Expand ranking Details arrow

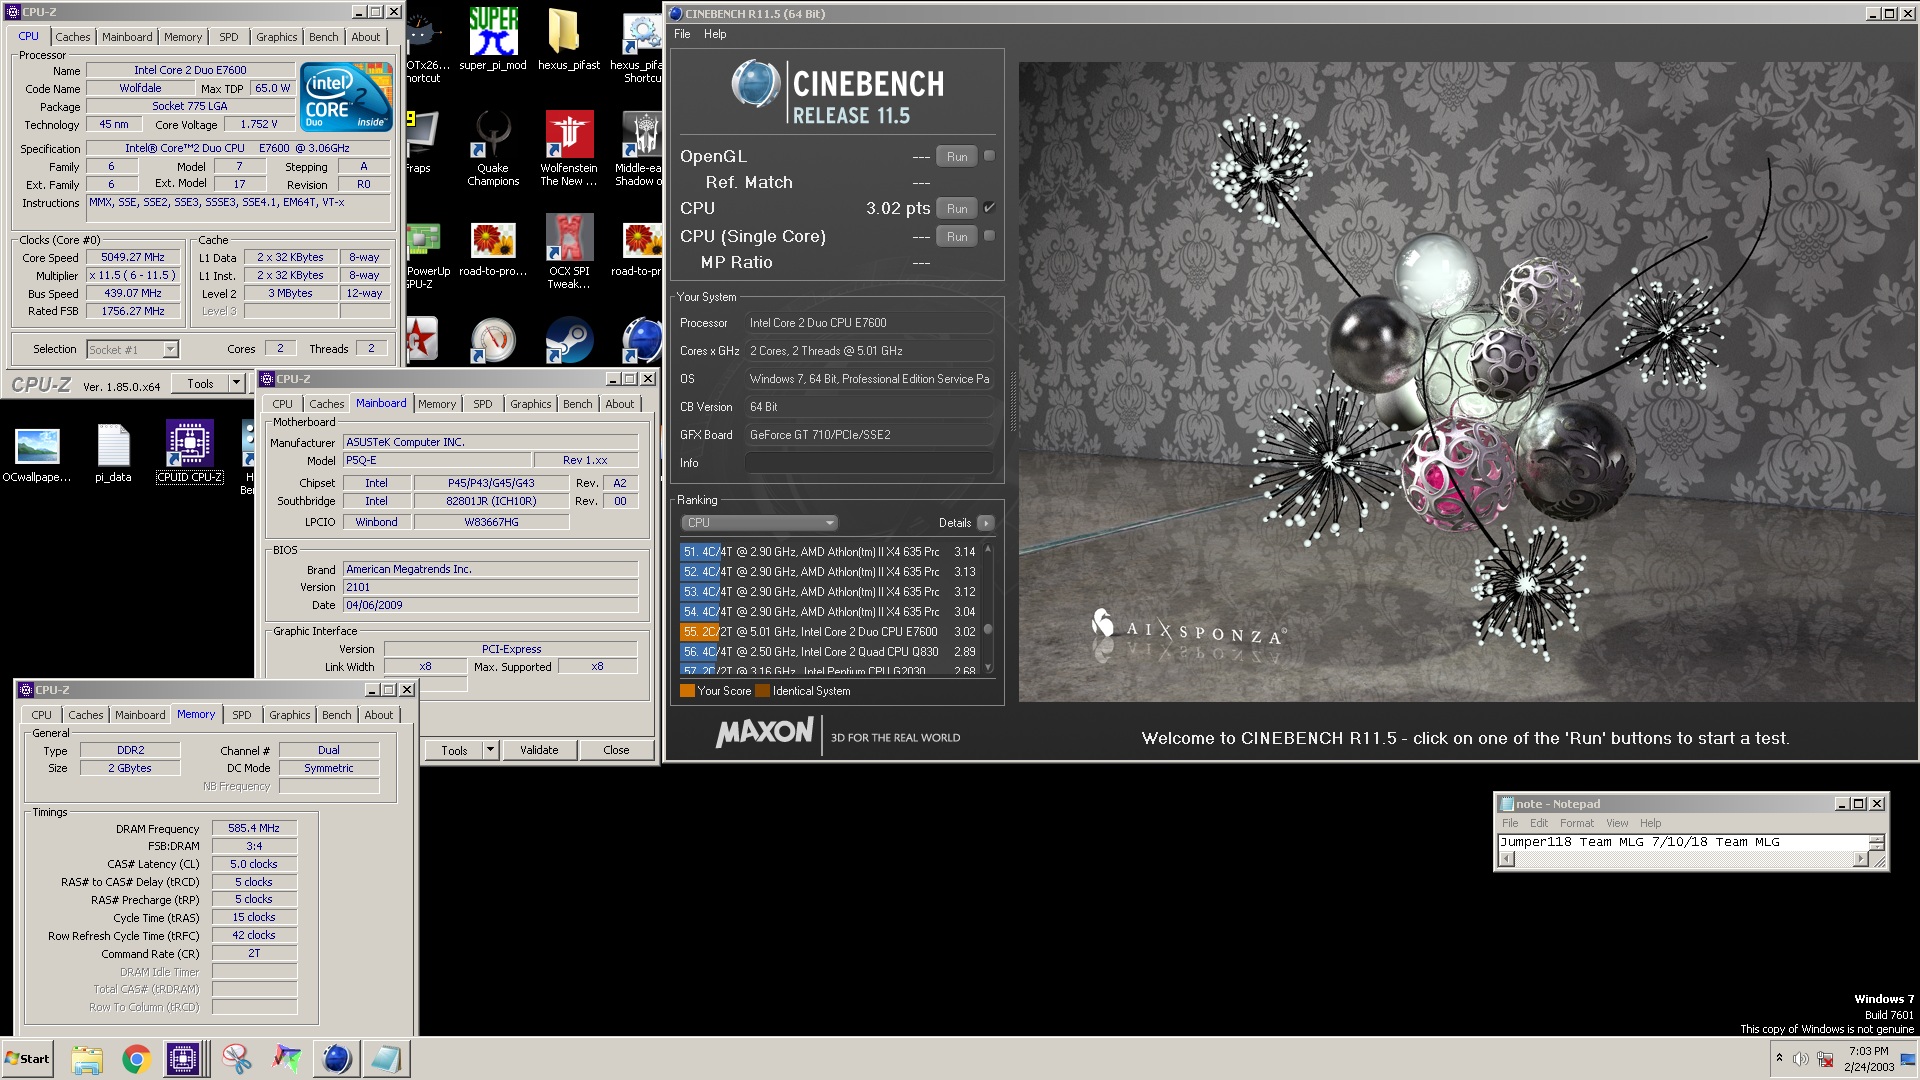(x=986, y=523)
